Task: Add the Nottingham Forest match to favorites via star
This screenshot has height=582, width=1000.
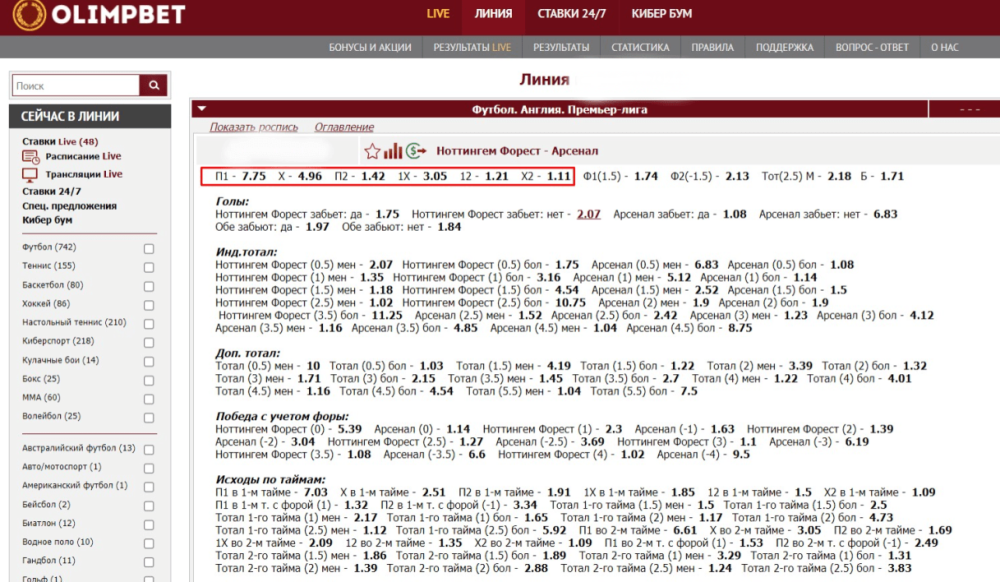Action: point(372,151)
